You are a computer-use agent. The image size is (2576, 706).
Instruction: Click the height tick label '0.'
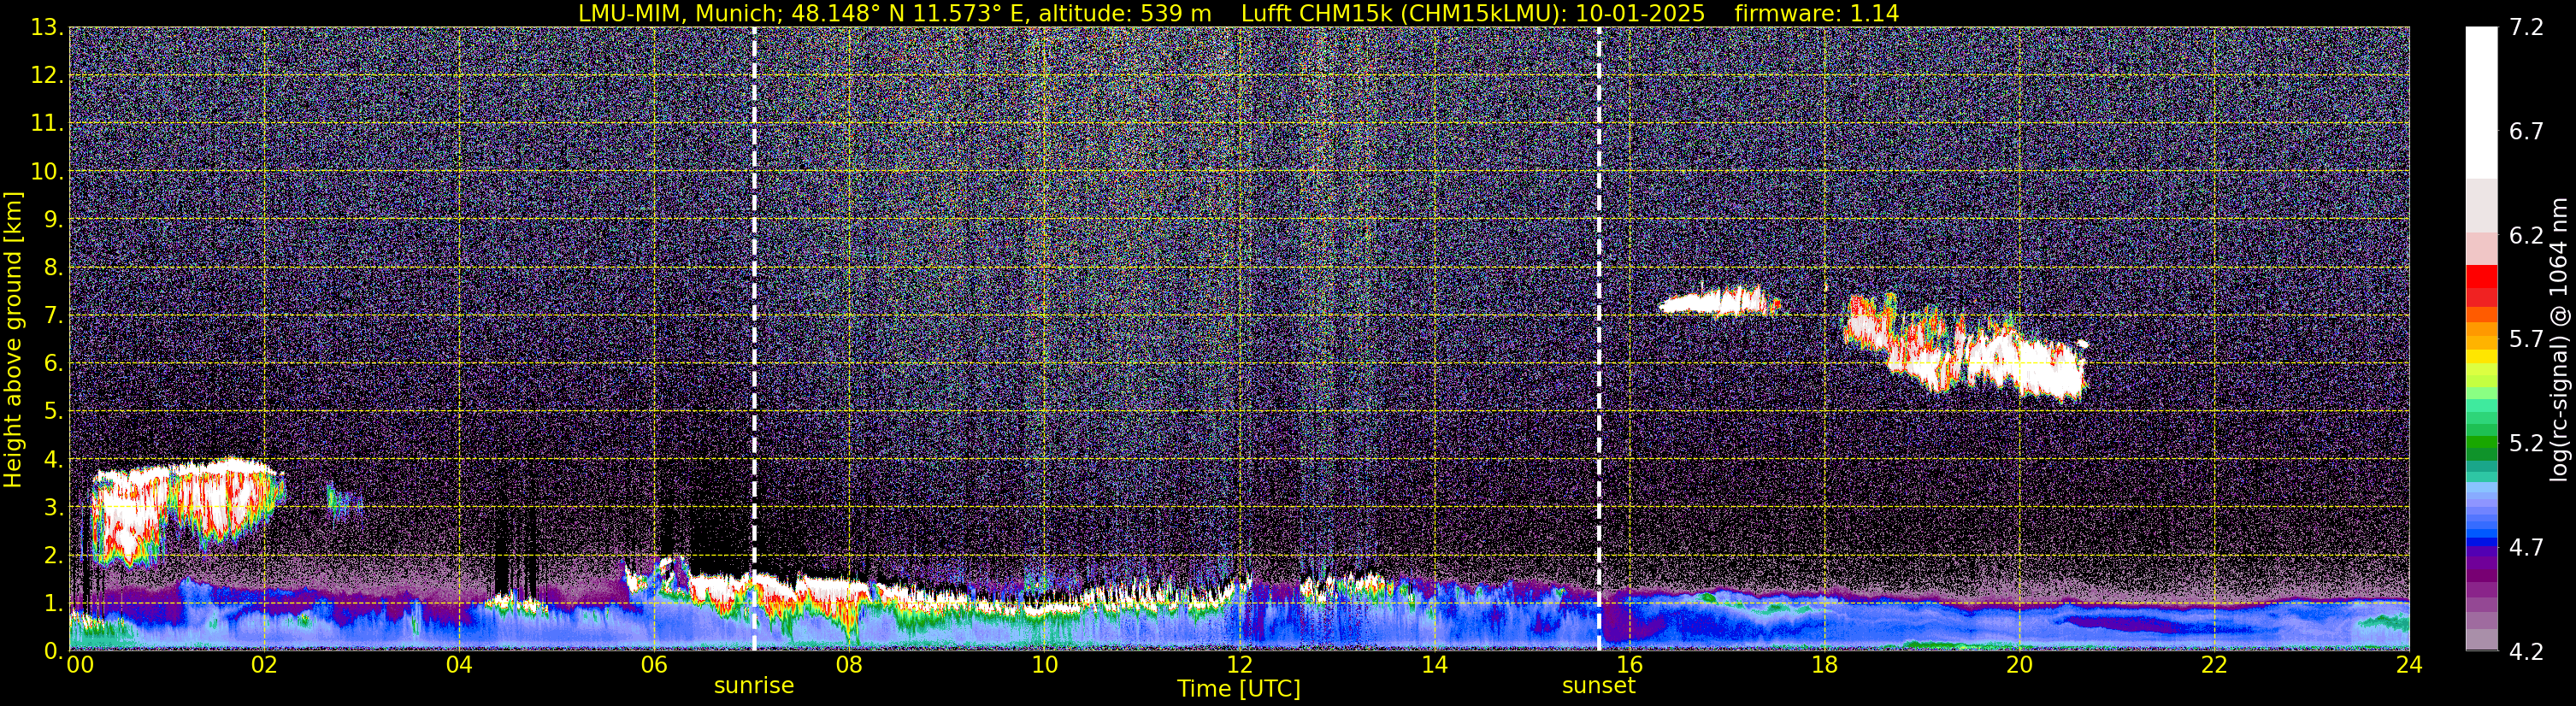pos(53,651)
